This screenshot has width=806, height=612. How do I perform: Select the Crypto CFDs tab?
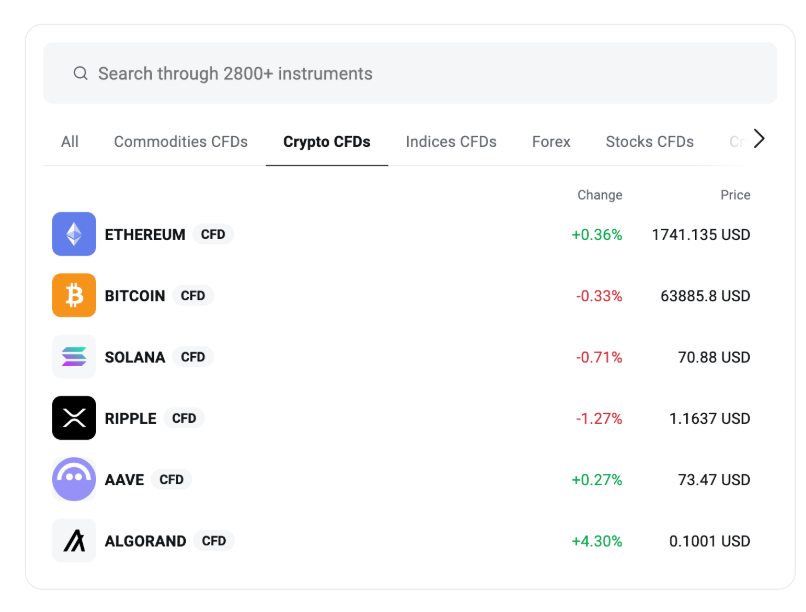point(326,141)
